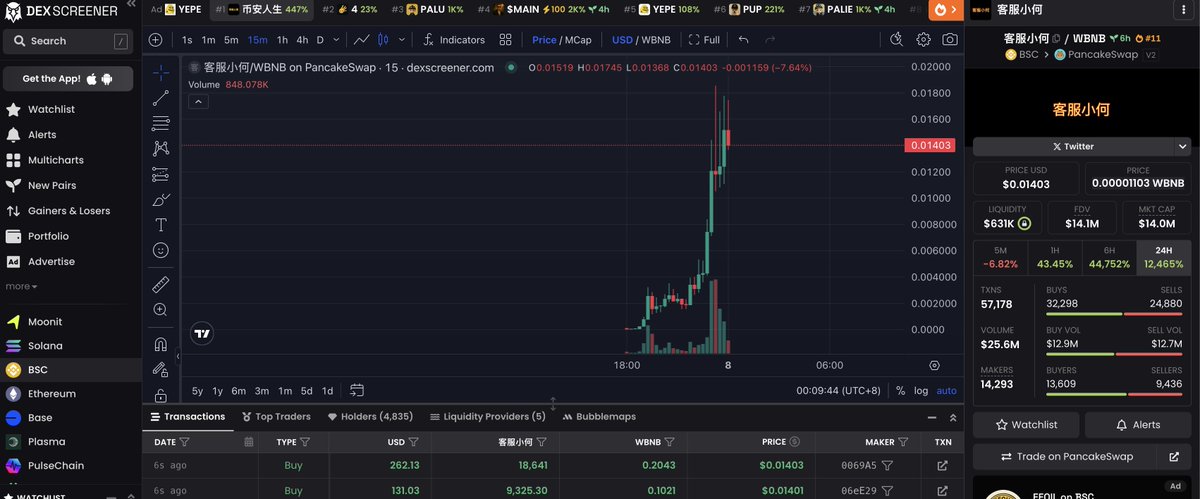Open the Indicators dialog
The height and width of the screenshot is (499, 1200).
(x=453, y=40)
